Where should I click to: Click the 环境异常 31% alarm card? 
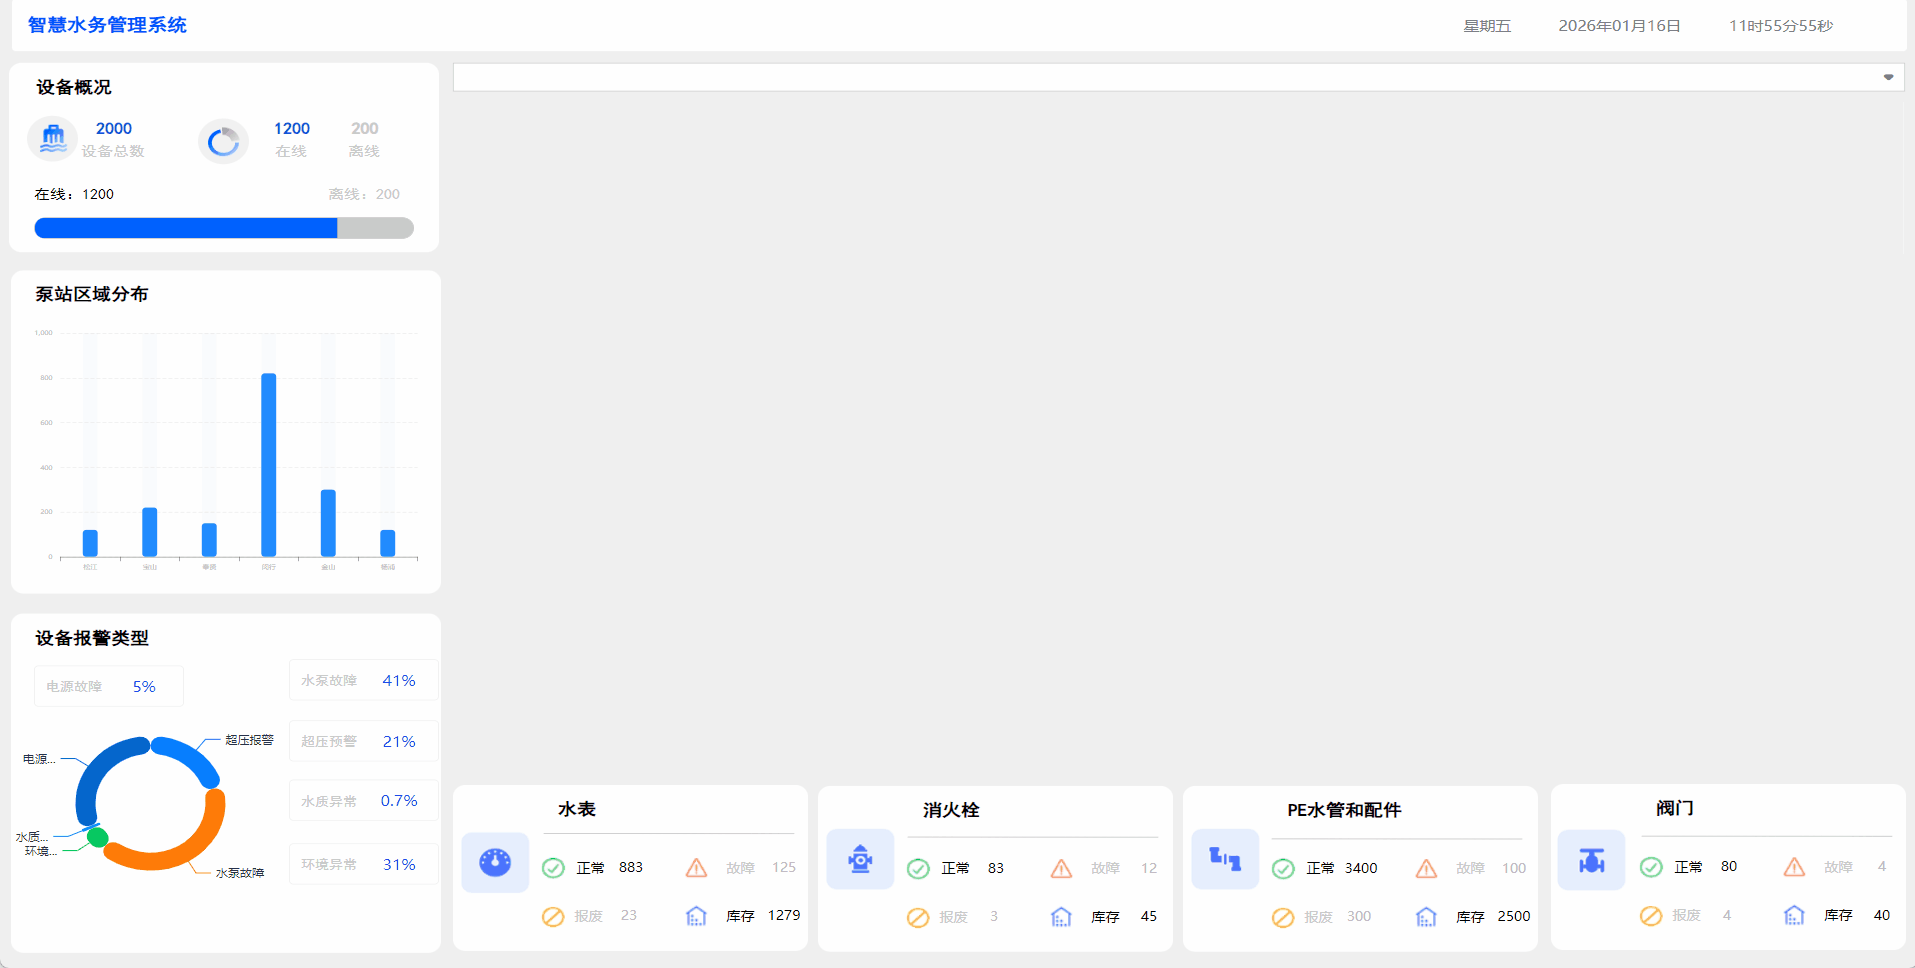[x=363, y=865]
